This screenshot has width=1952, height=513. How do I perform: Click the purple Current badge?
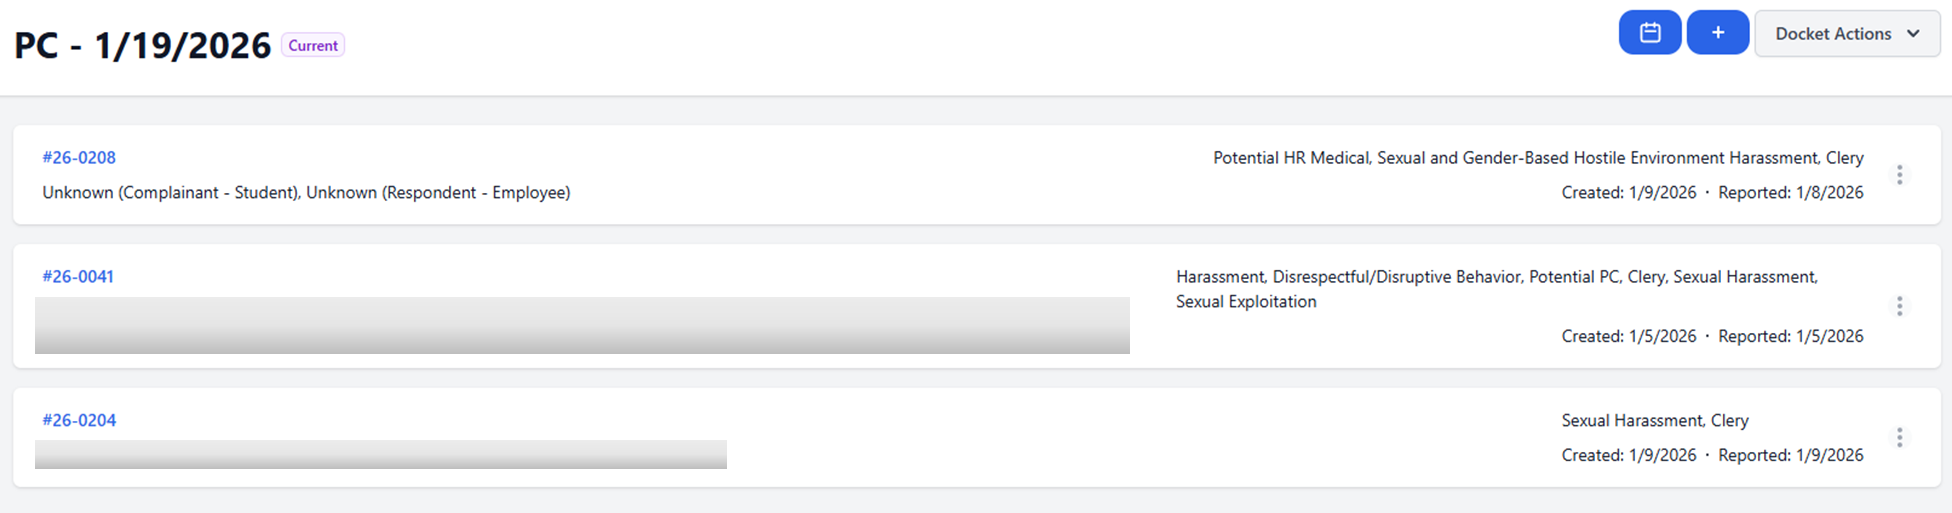pos(313,45)
